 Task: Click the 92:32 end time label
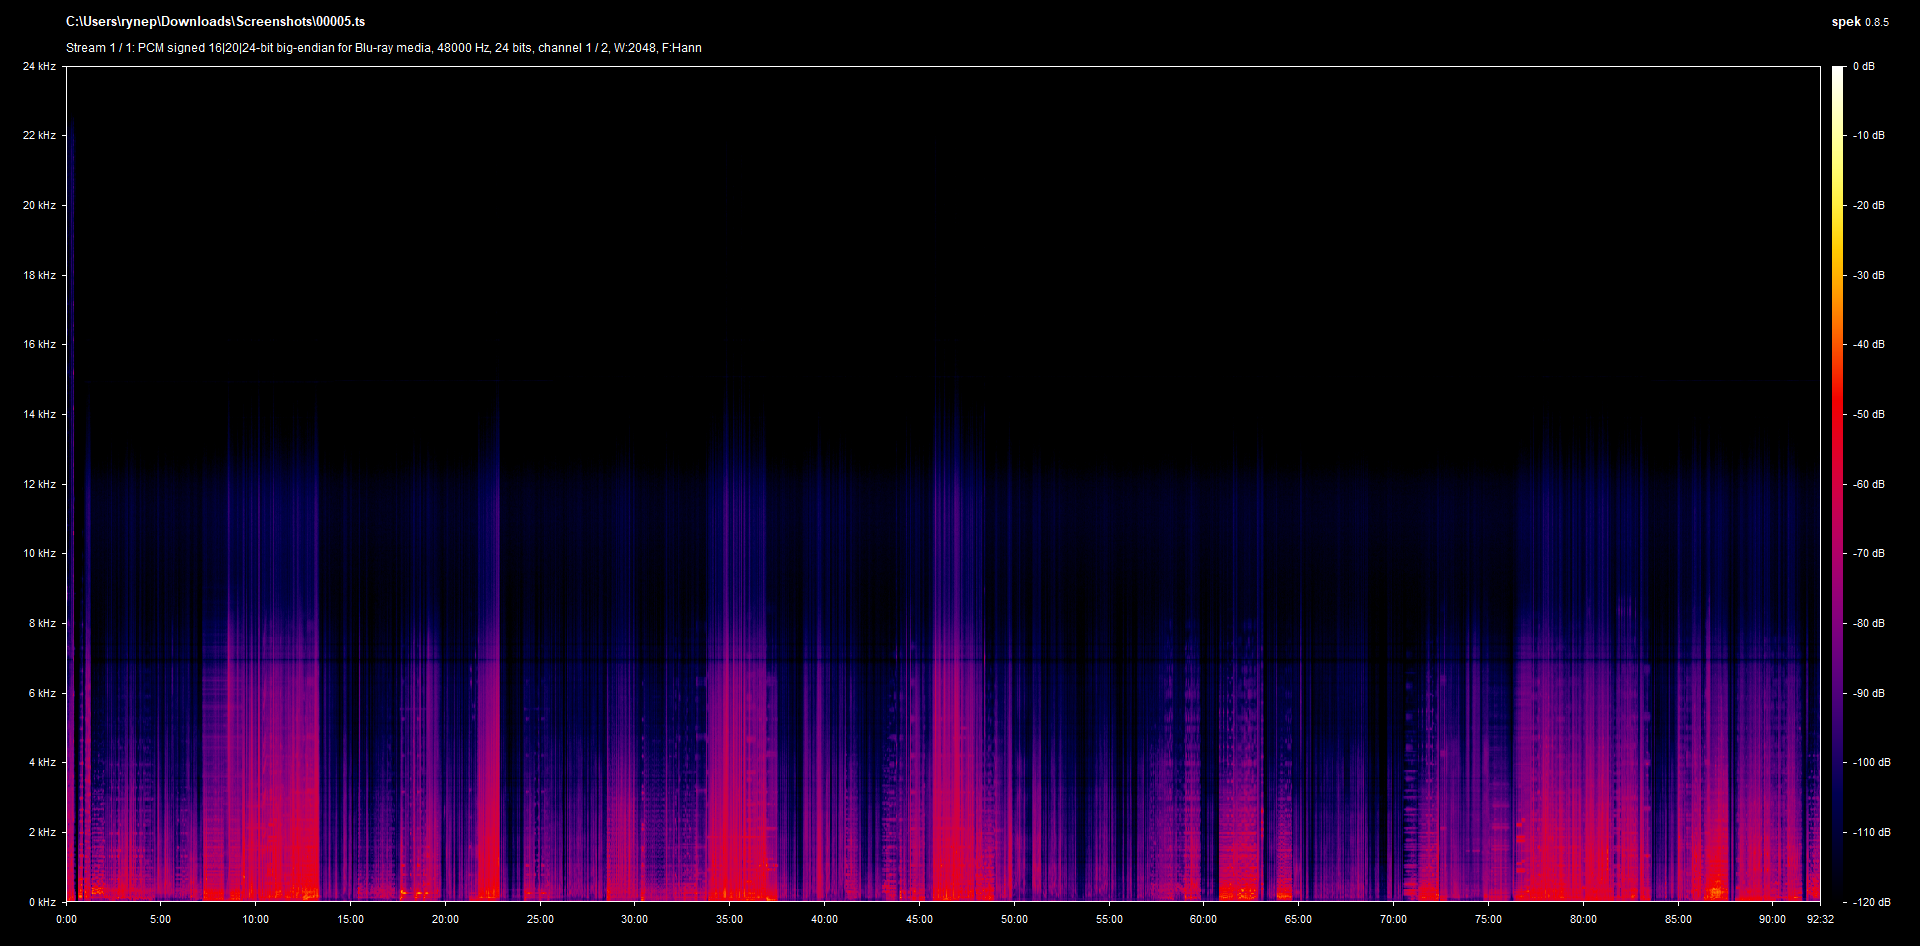1820,919
